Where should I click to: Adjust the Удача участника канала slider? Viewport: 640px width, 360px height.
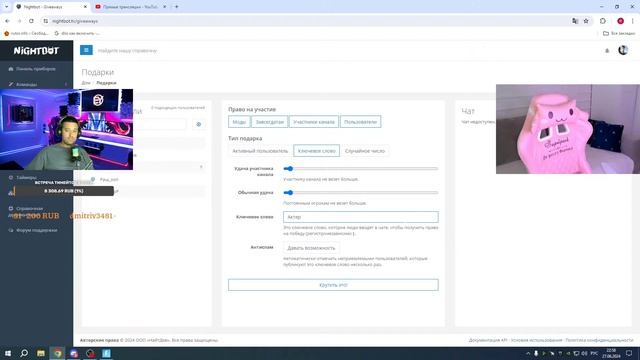[361, 169]
